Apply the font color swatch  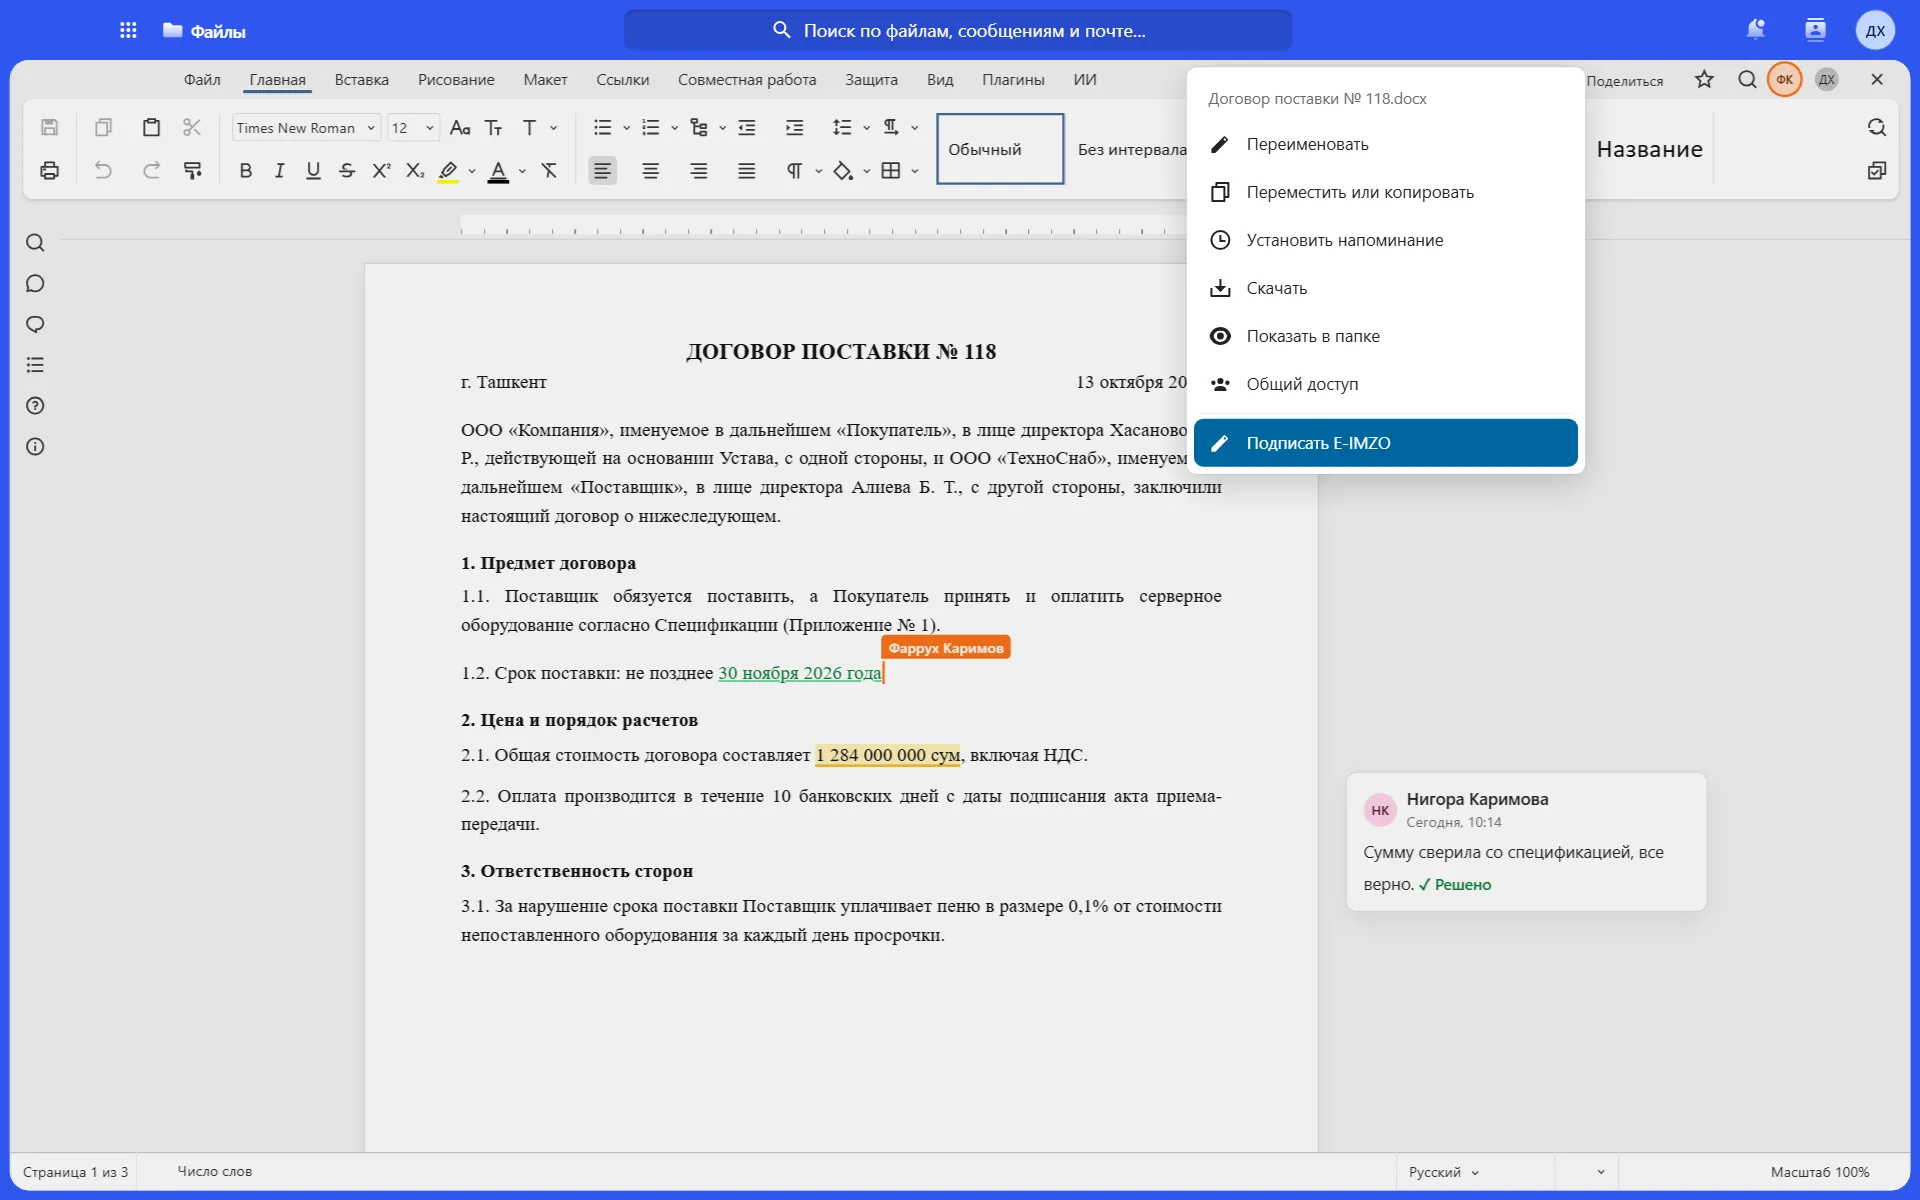click(x=498, y=172)
